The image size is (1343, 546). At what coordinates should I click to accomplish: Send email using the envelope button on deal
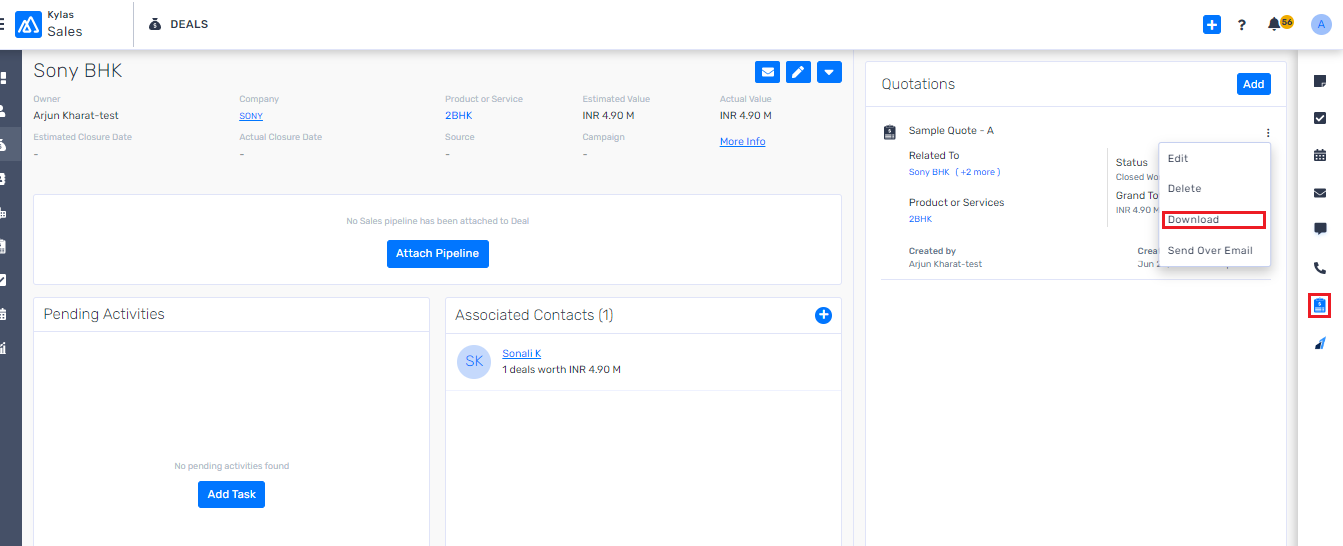point(768,72)
